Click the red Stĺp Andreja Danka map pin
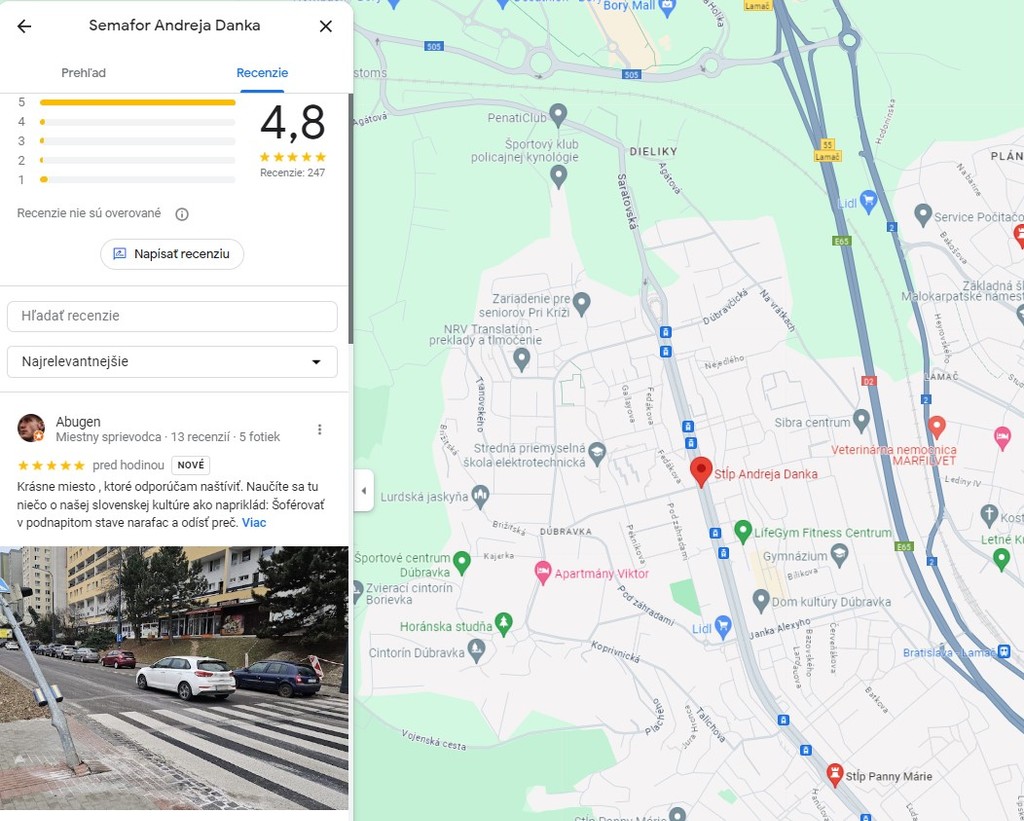This screenshot has height=821, width=1024. pos(701,470)
